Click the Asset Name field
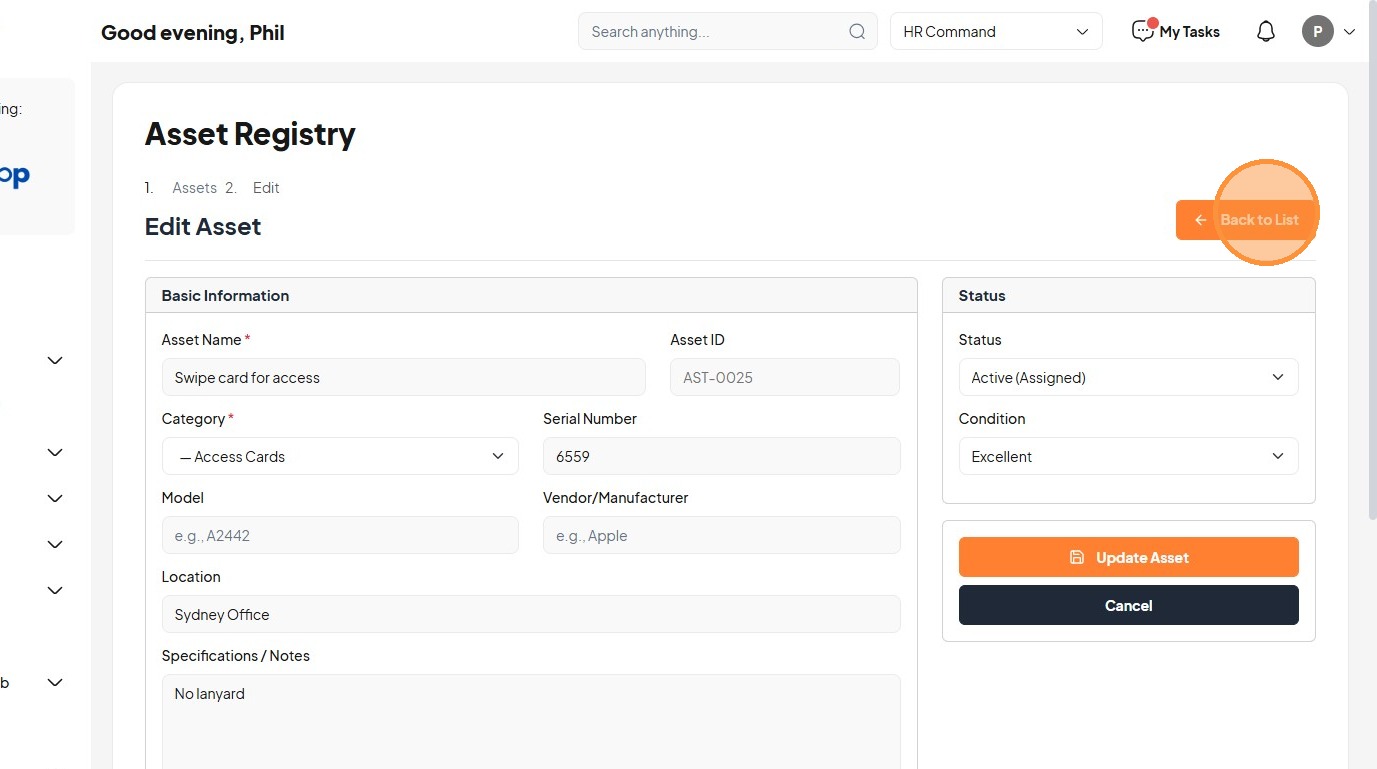Viewport: 1377px width, 769px height. pos(403,377)
